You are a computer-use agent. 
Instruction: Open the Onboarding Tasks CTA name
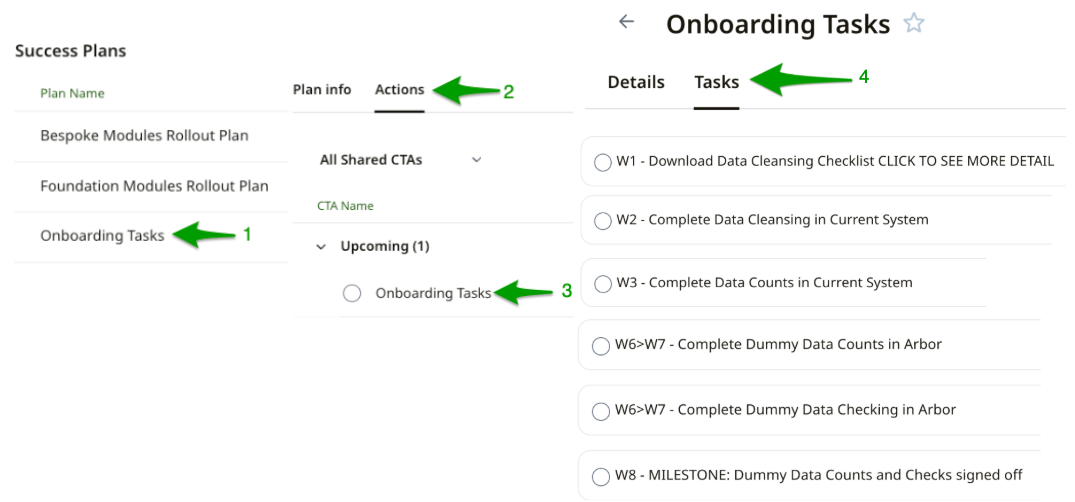pyautogui.click(x=433, y=293)
